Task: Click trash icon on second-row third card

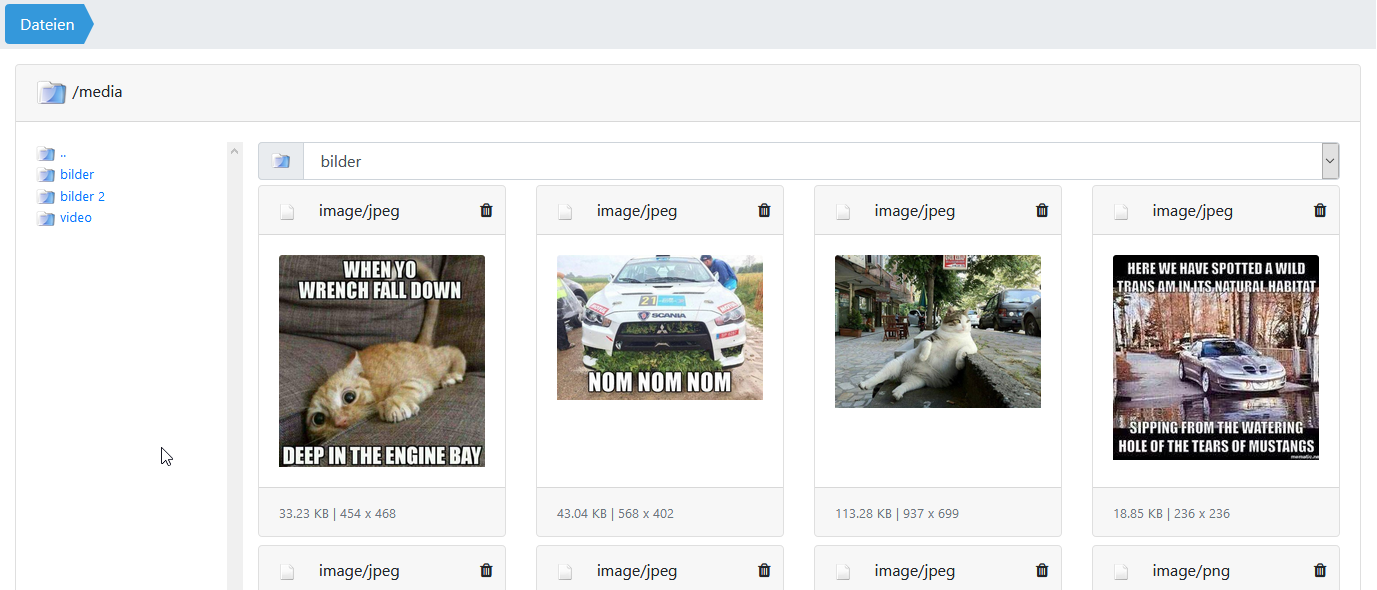Action: [x=1042, y=570]
